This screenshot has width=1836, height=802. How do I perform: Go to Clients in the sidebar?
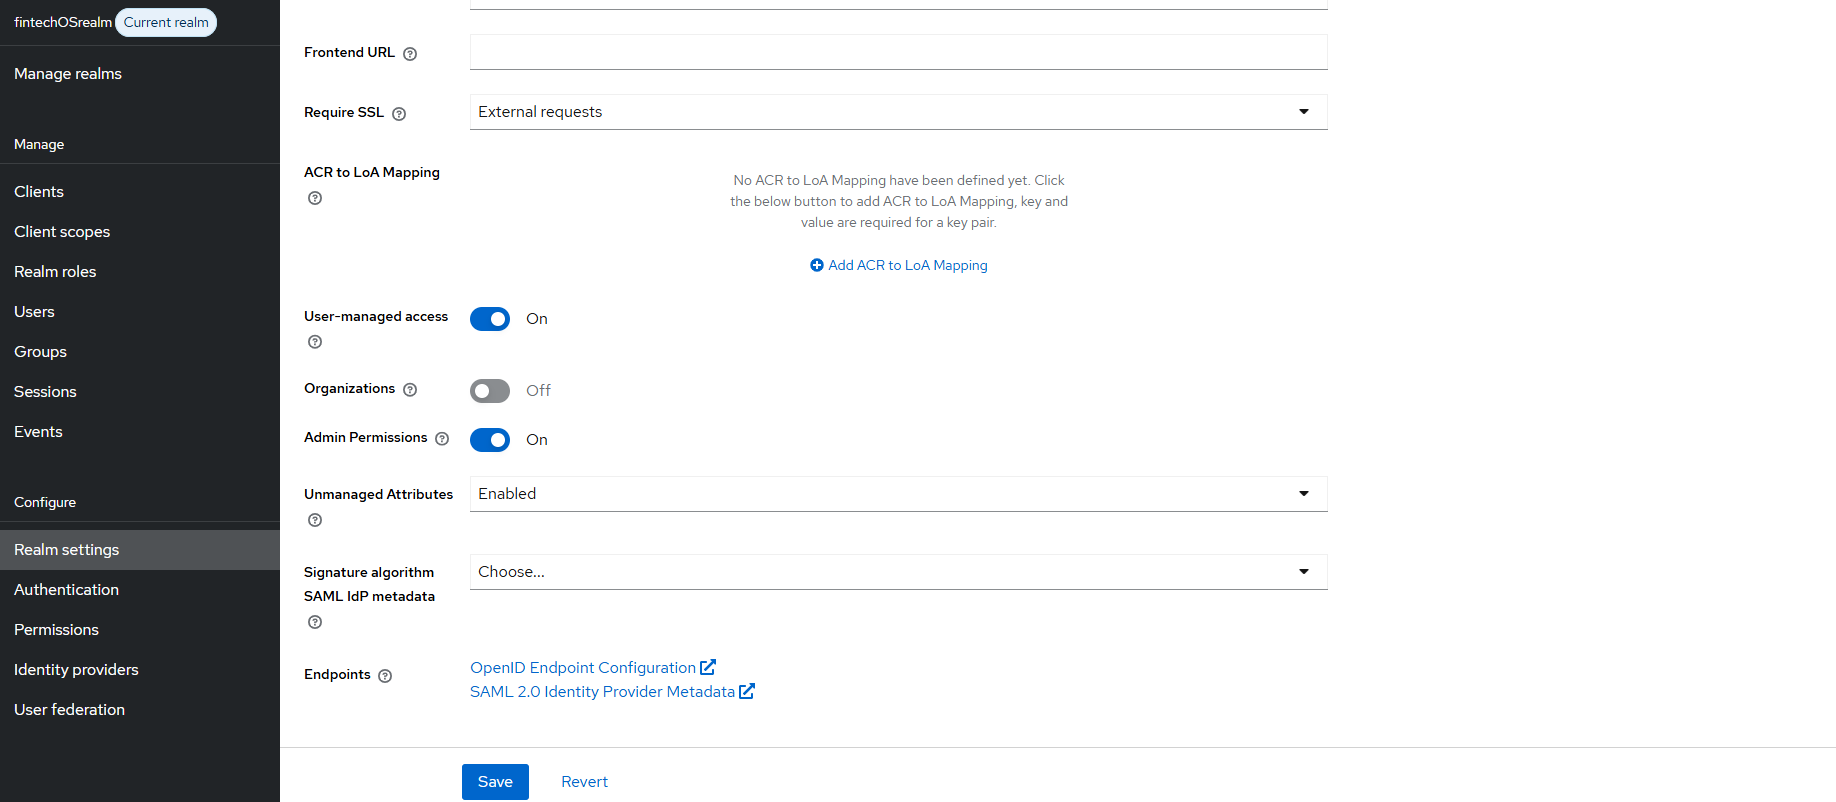pos(39,192)
